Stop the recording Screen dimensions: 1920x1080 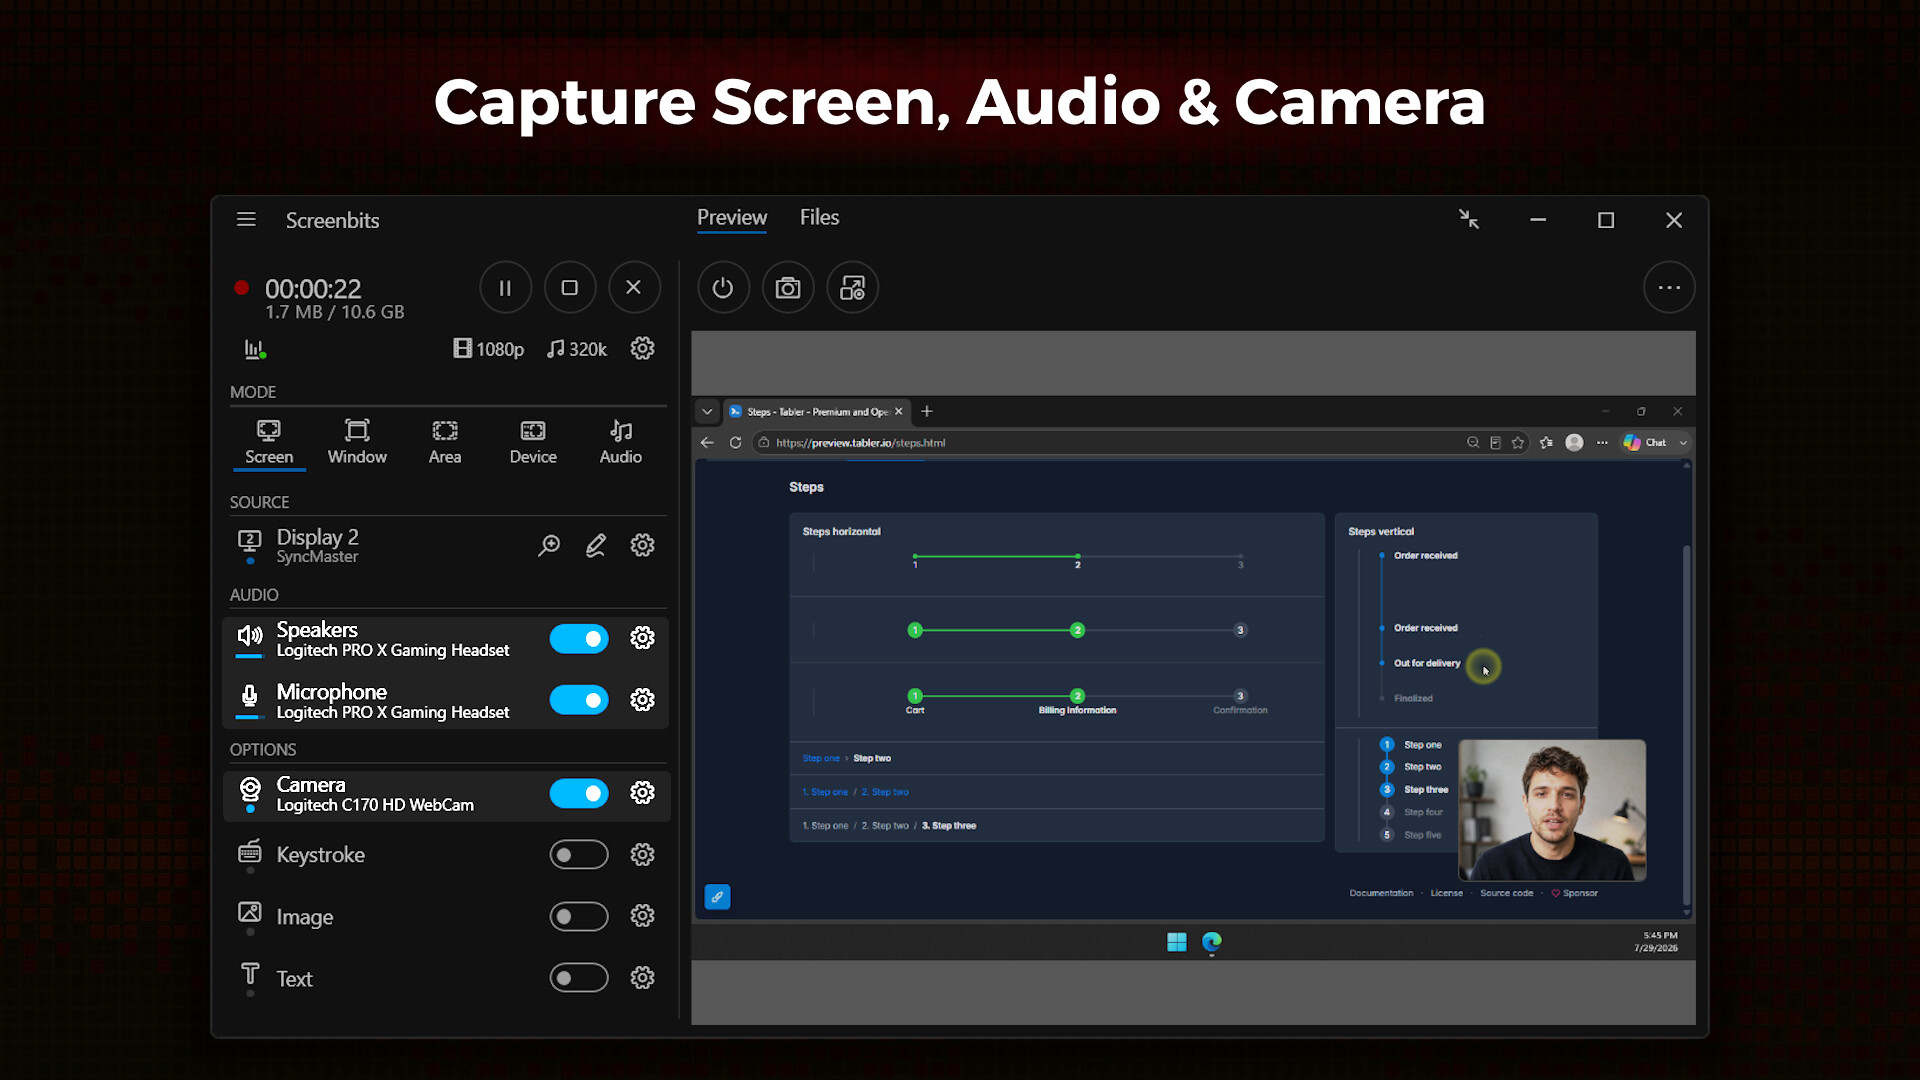tap(570, 288)
